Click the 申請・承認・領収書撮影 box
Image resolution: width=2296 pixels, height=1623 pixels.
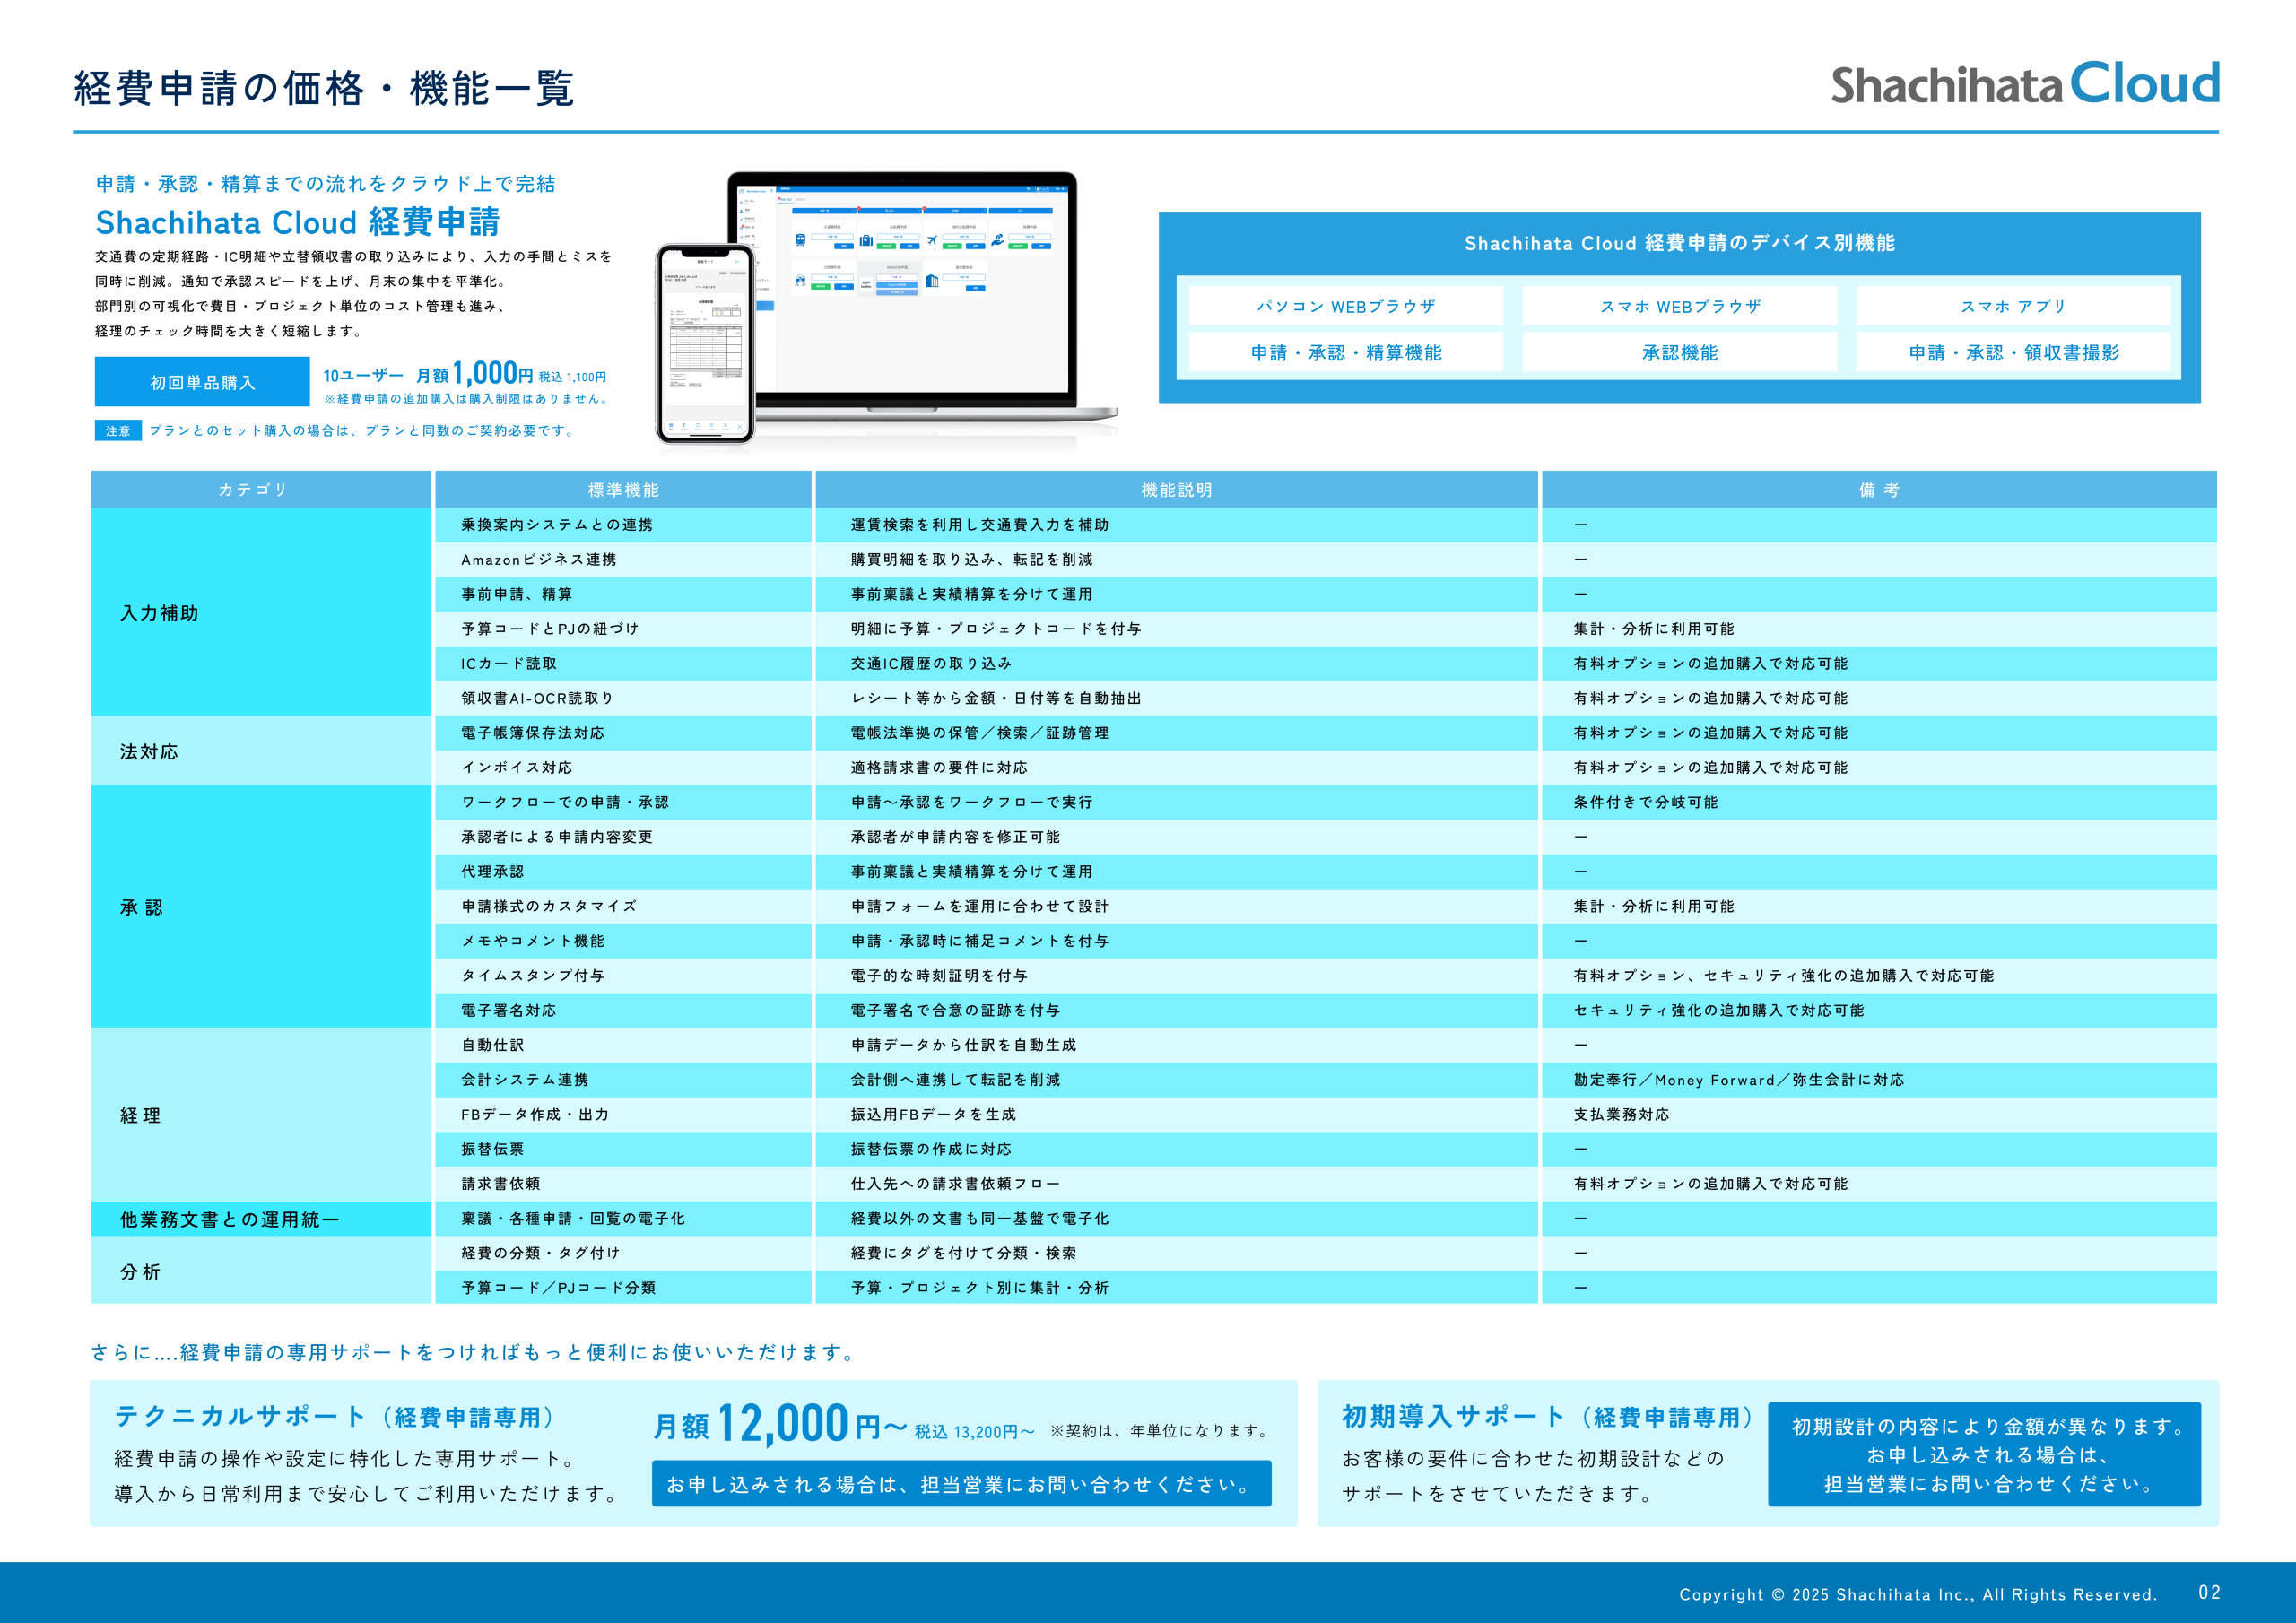[x=2012, y=352]
